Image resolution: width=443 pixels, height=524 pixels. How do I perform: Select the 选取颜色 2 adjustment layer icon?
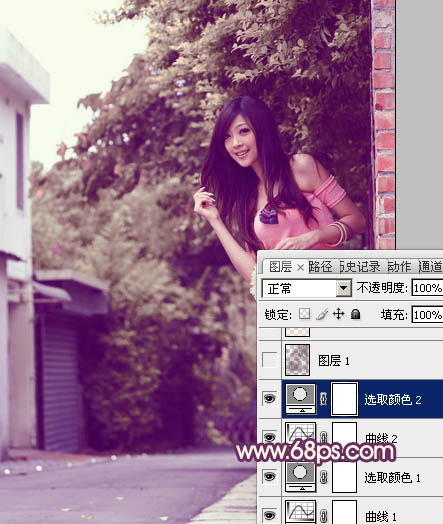point(301,399)
